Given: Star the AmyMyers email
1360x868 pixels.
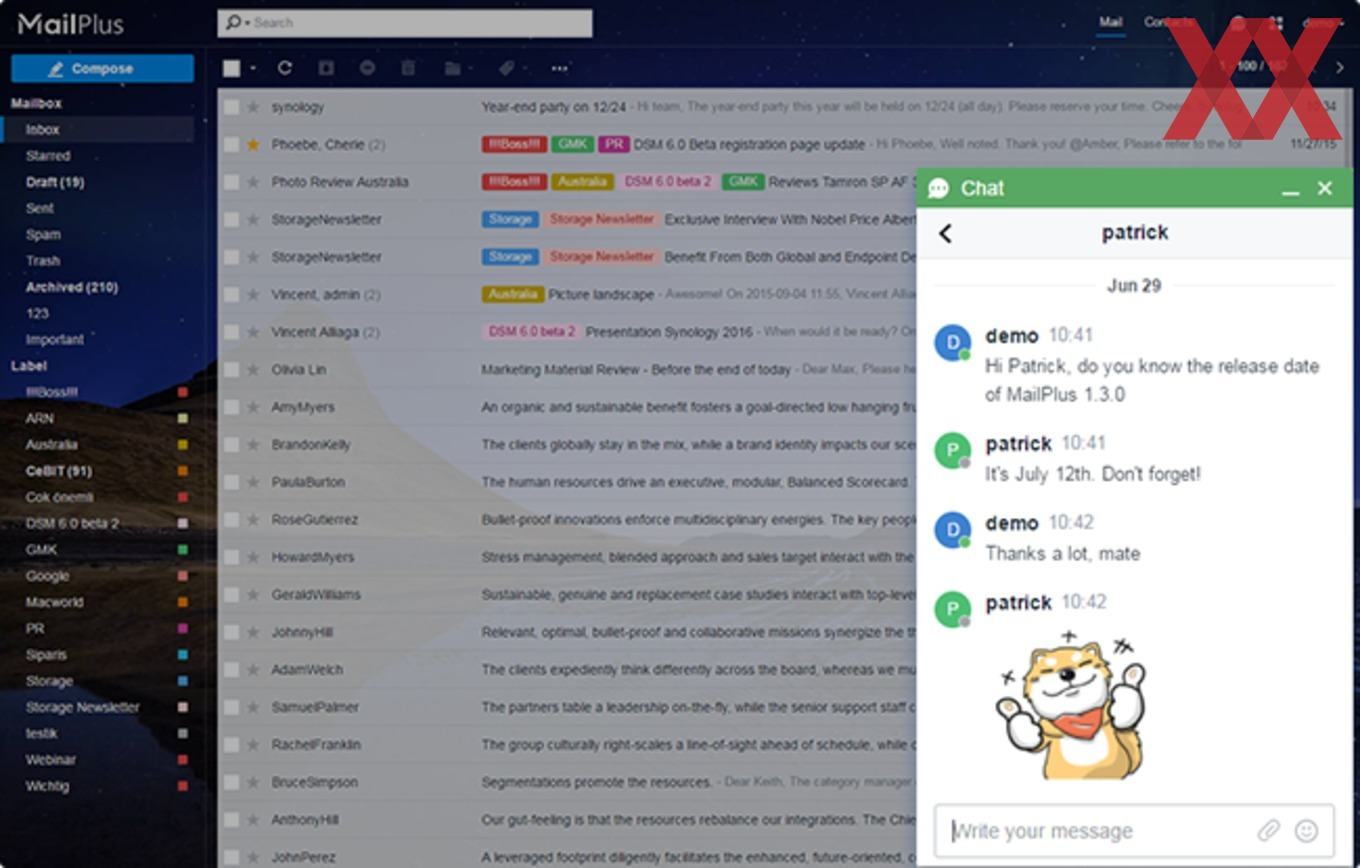Looking at the screenshot, I should click(253, 407).
